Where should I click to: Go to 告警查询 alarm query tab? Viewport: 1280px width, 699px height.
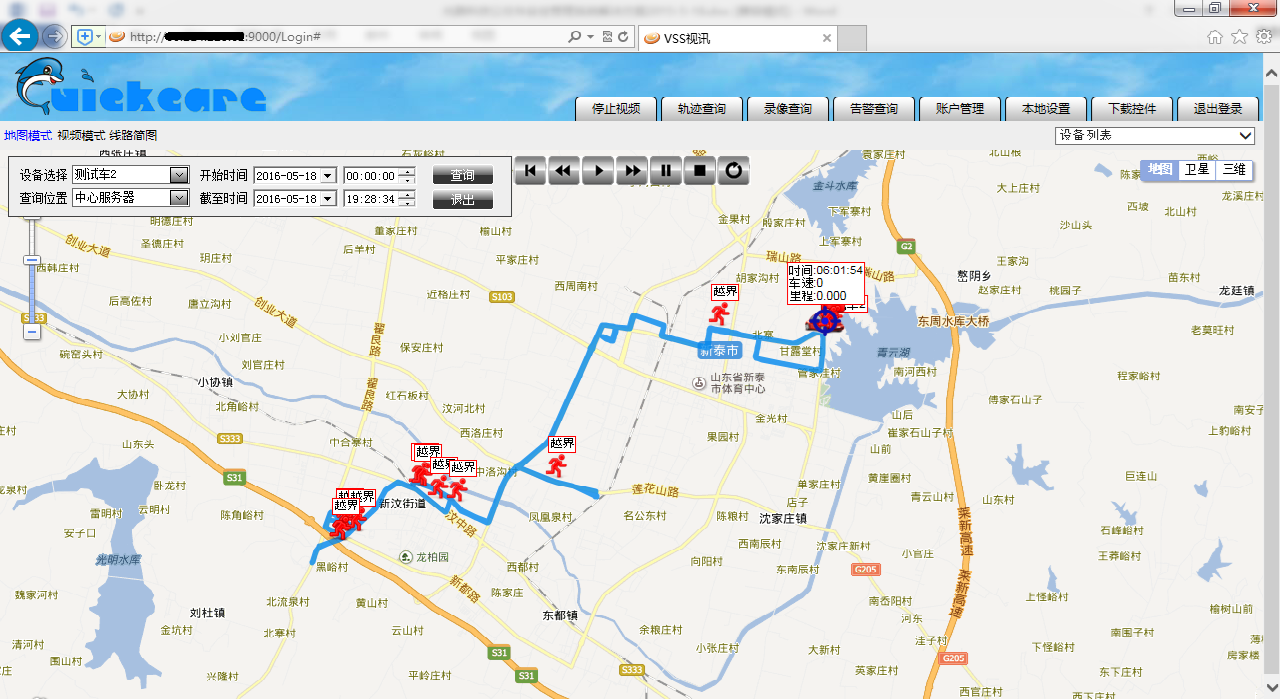tap(873, 109)
